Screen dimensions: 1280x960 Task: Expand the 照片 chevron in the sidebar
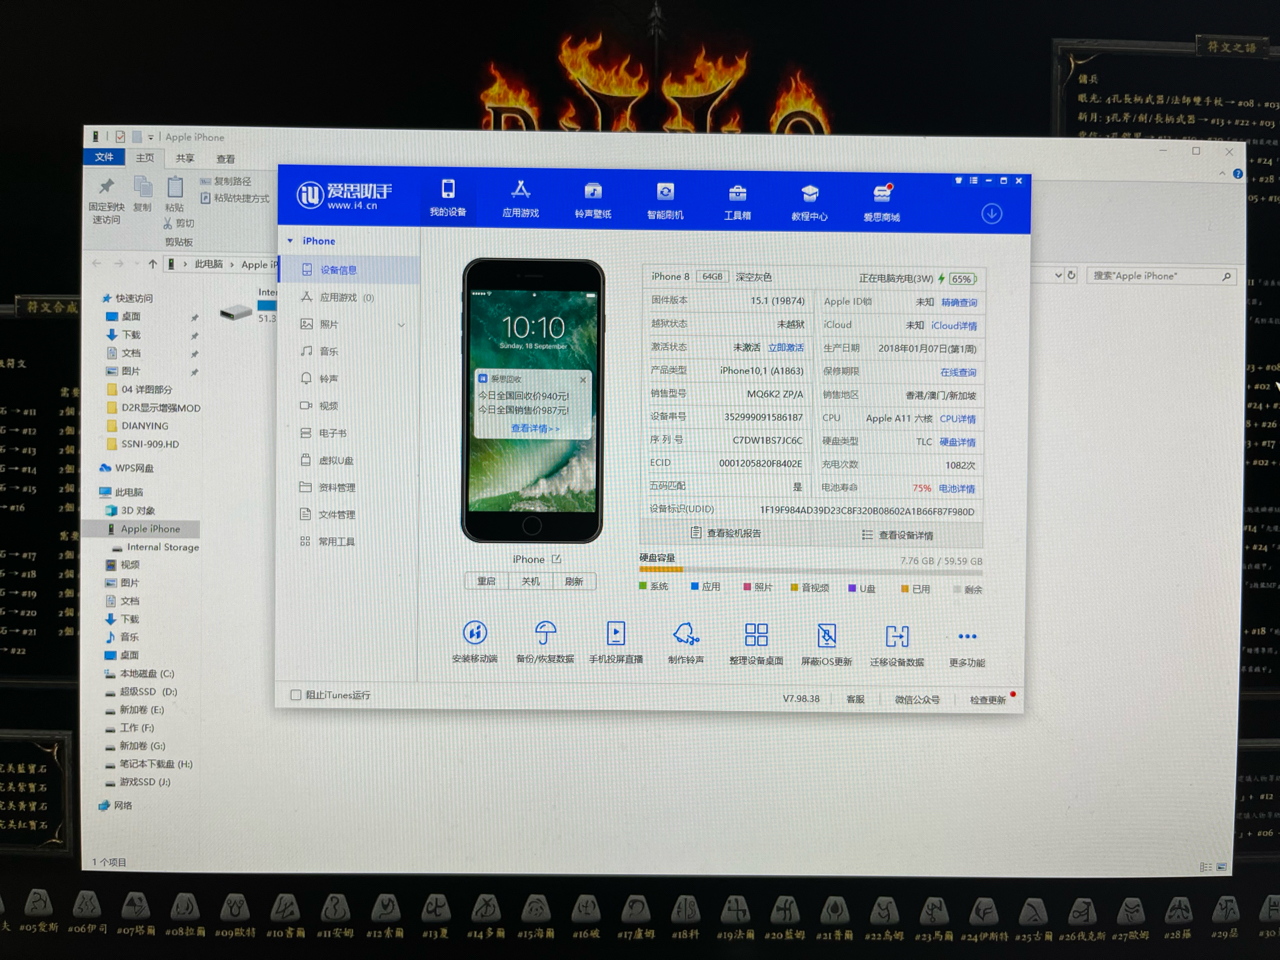pos(401,324)
